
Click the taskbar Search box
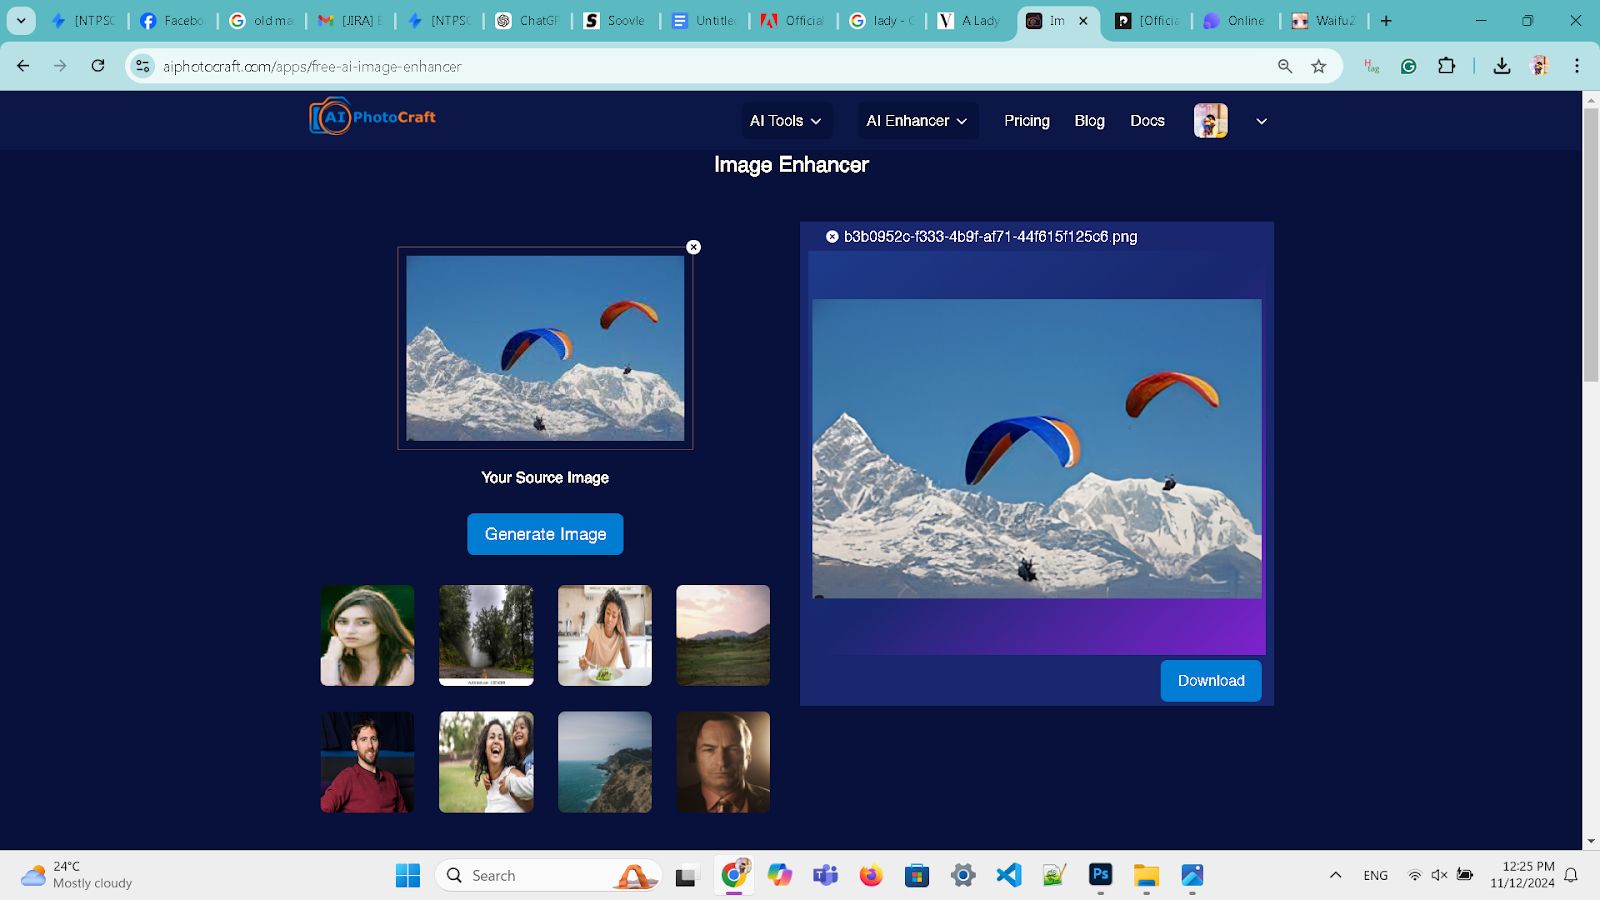coord(548,876)
